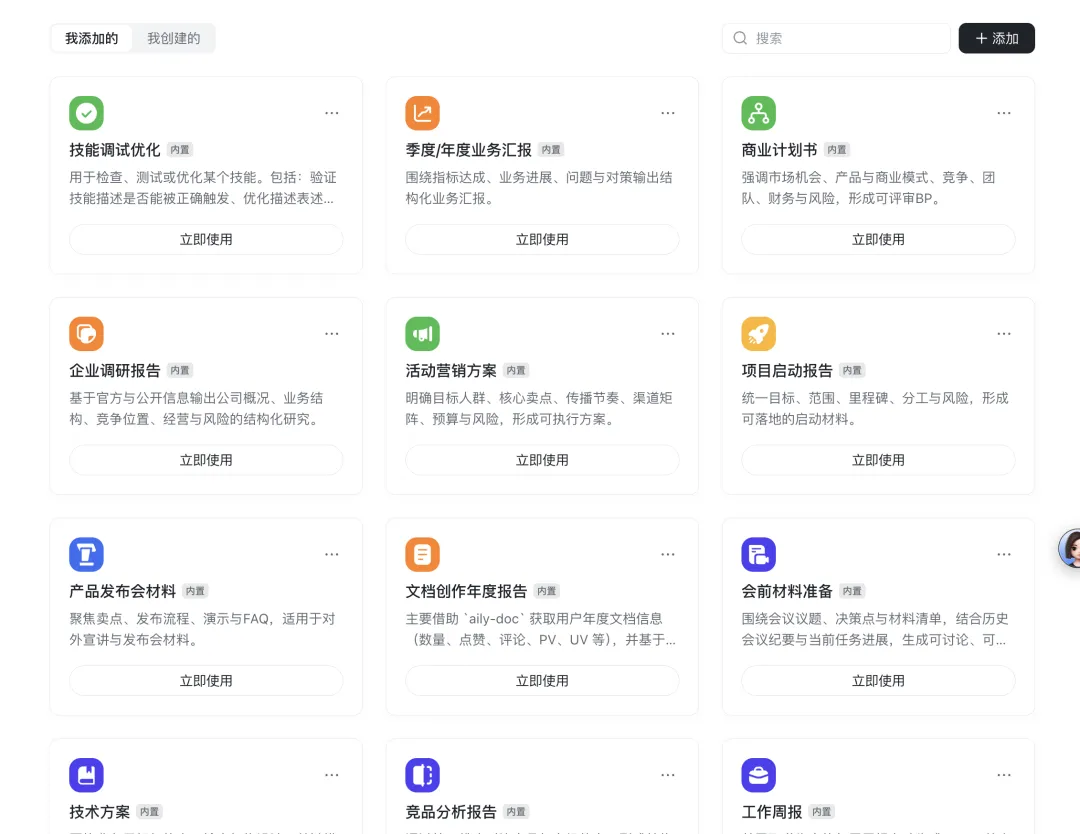This screenshot has height=834, width=1080.
Task: Click the 活动营销方案 megaphone icon
Action: tap(422, 333)
